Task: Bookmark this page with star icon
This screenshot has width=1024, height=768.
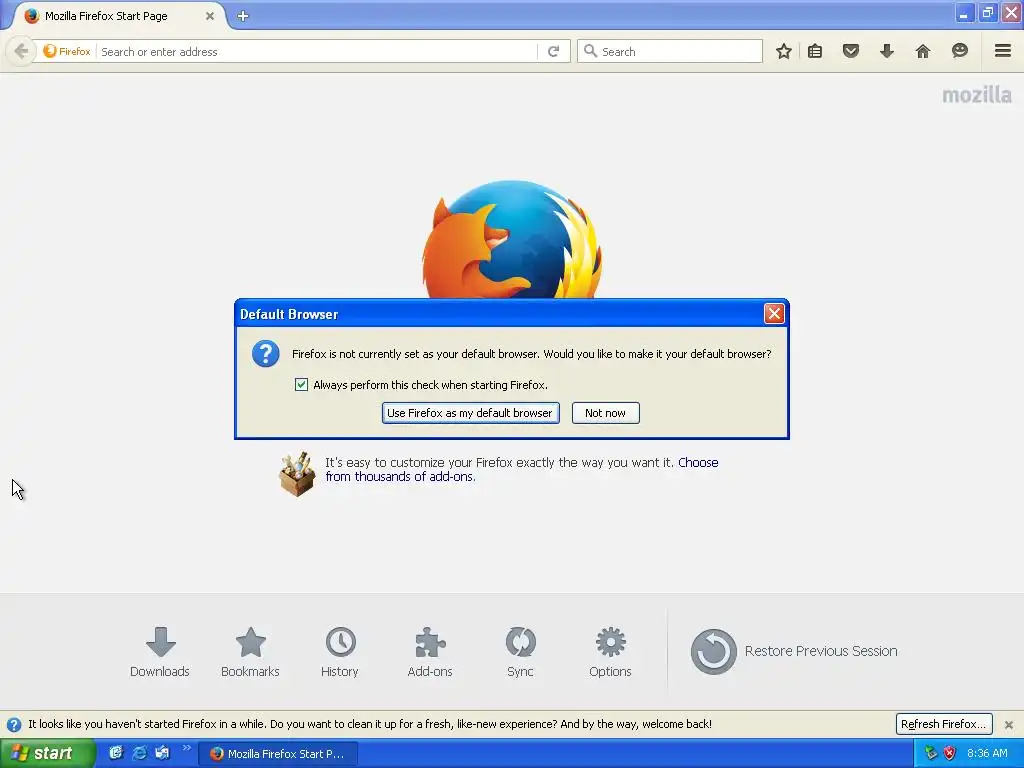Action: [x=784, y=51]
